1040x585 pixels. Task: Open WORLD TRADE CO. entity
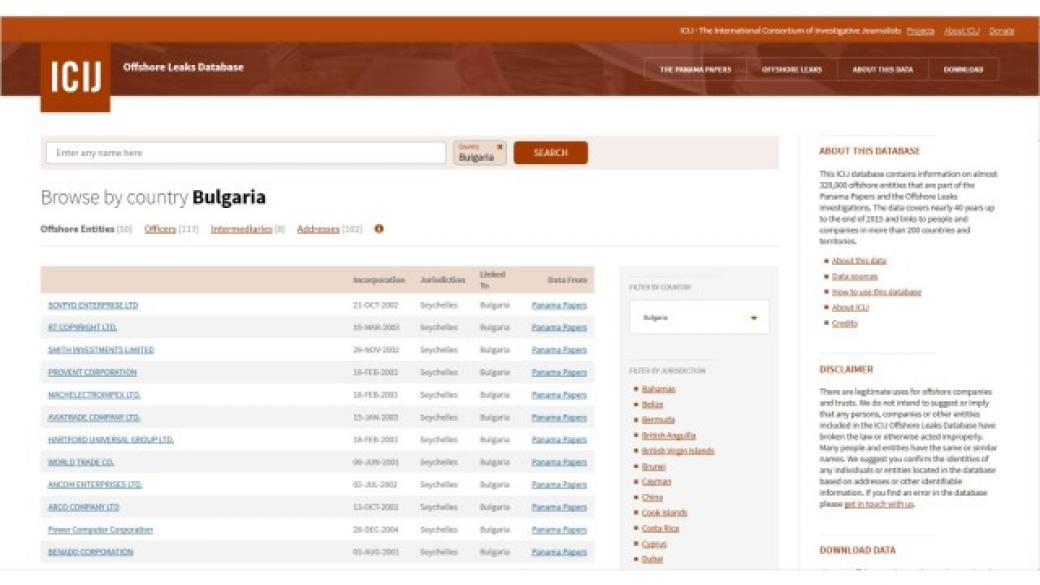[x=81, y=462]
